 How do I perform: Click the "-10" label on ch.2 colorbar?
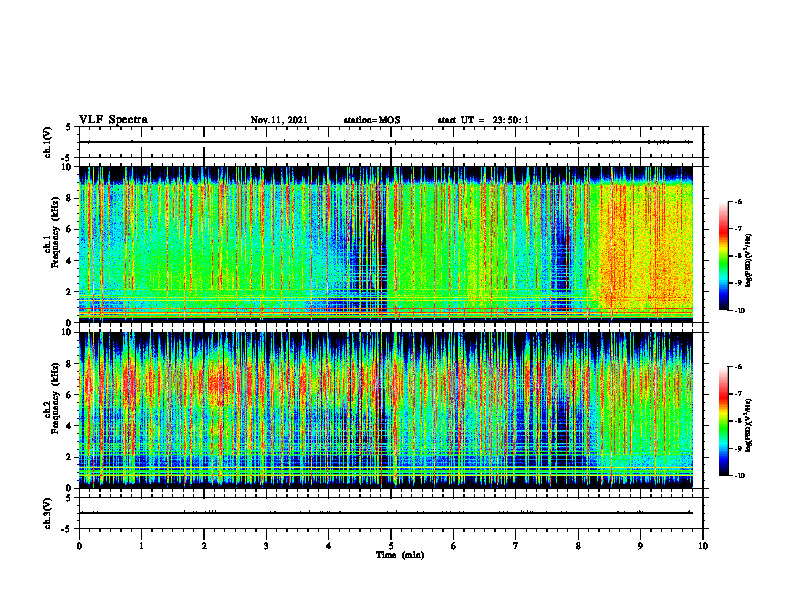[739, 476]
